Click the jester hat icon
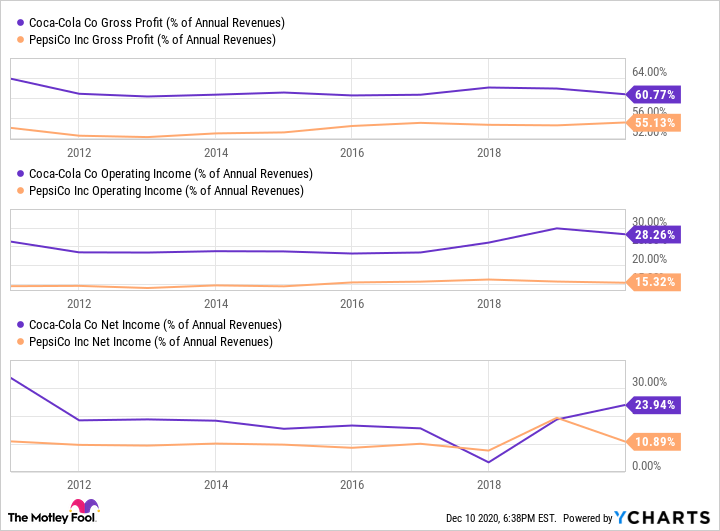Image resolution: width=720 pixels, height=531 pixels. pyautogui.click(x=89, y=507)
